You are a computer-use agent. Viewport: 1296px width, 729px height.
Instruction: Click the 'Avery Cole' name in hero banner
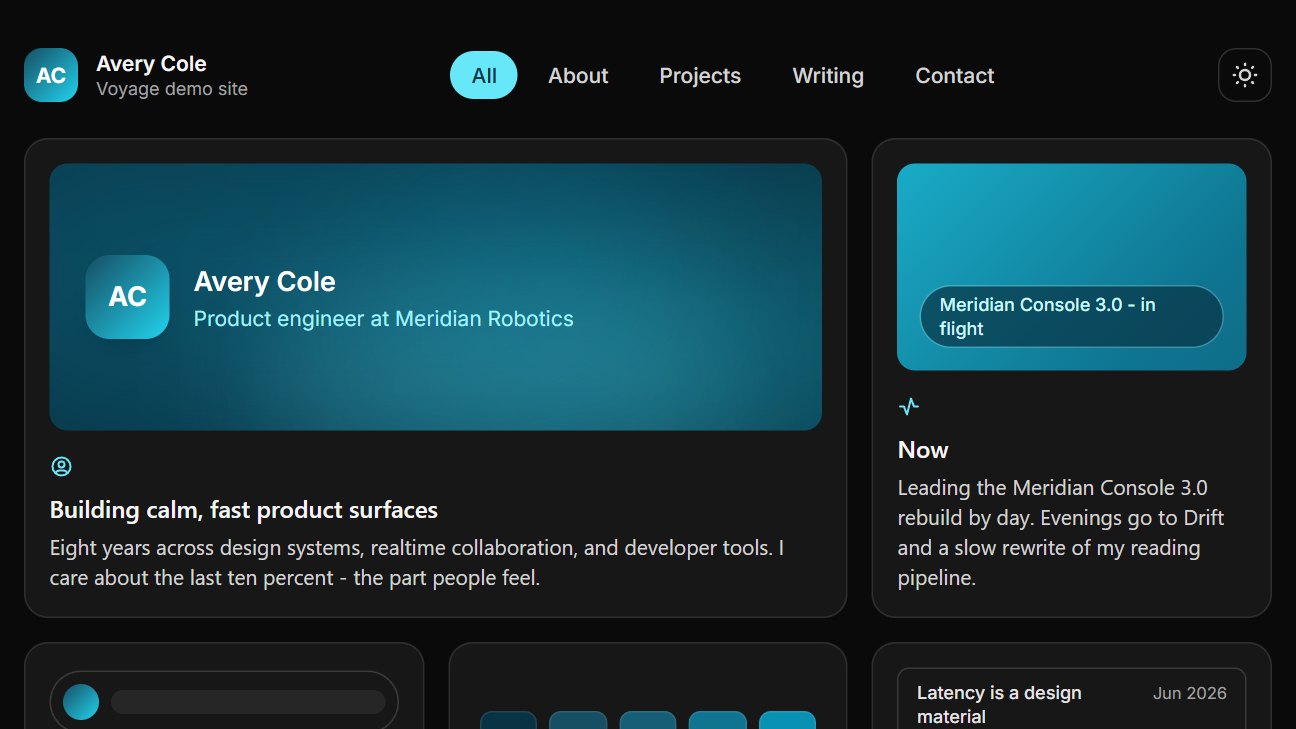click(265, 282)
